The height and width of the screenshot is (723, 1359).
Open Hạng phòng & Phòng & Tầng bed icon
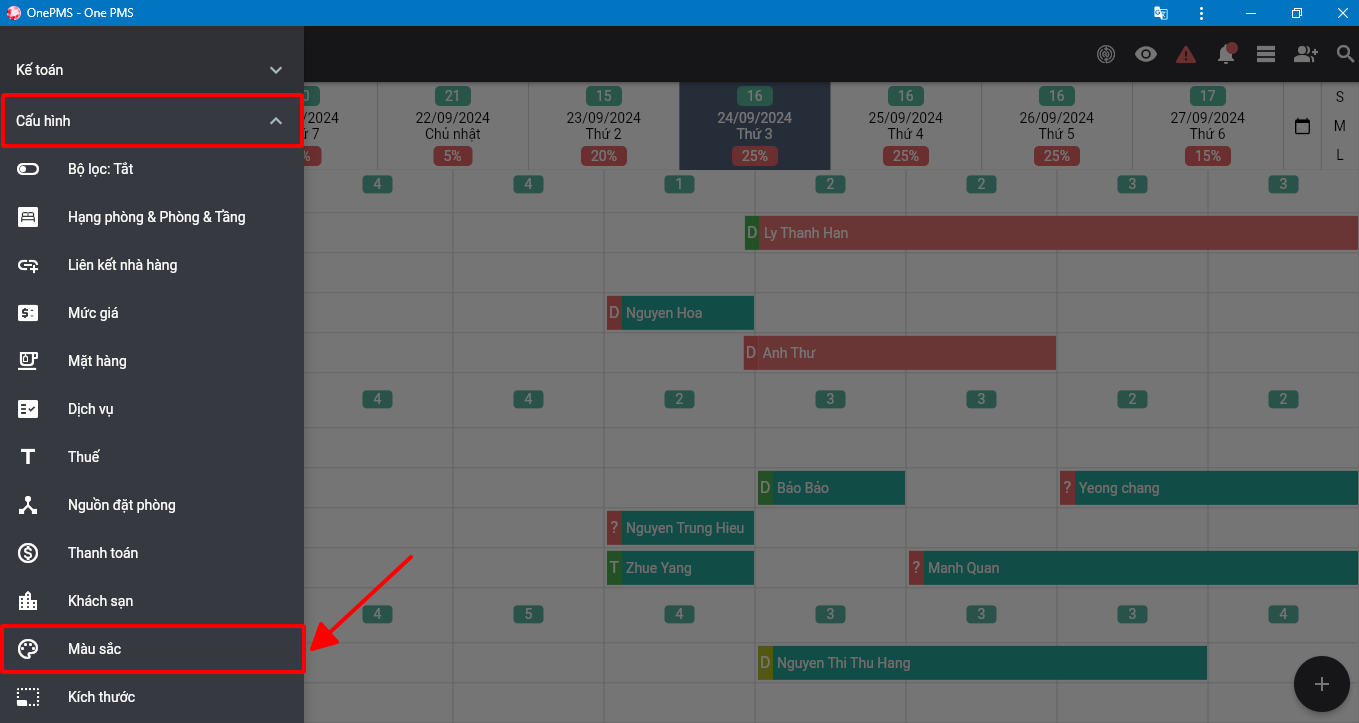click(28, 217)
